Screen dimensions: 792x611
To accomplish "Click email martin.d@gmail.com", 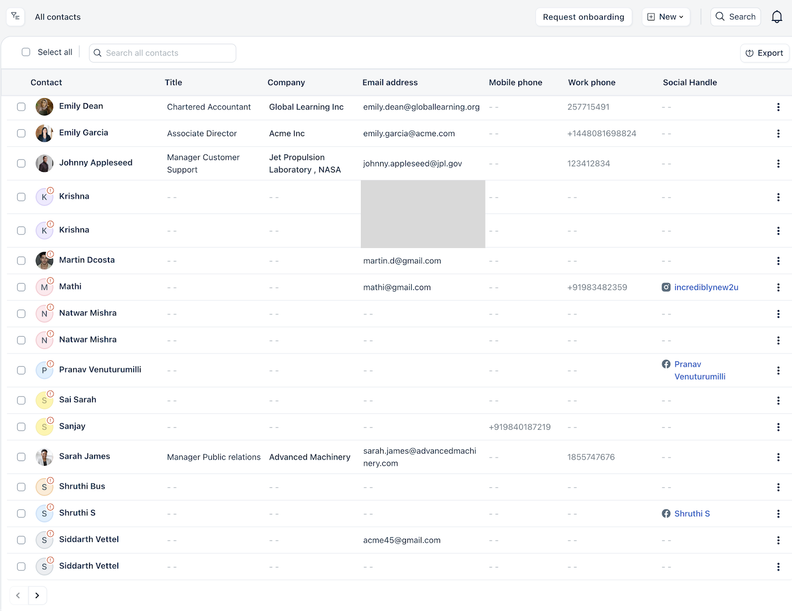I will [x=402, y=261].
